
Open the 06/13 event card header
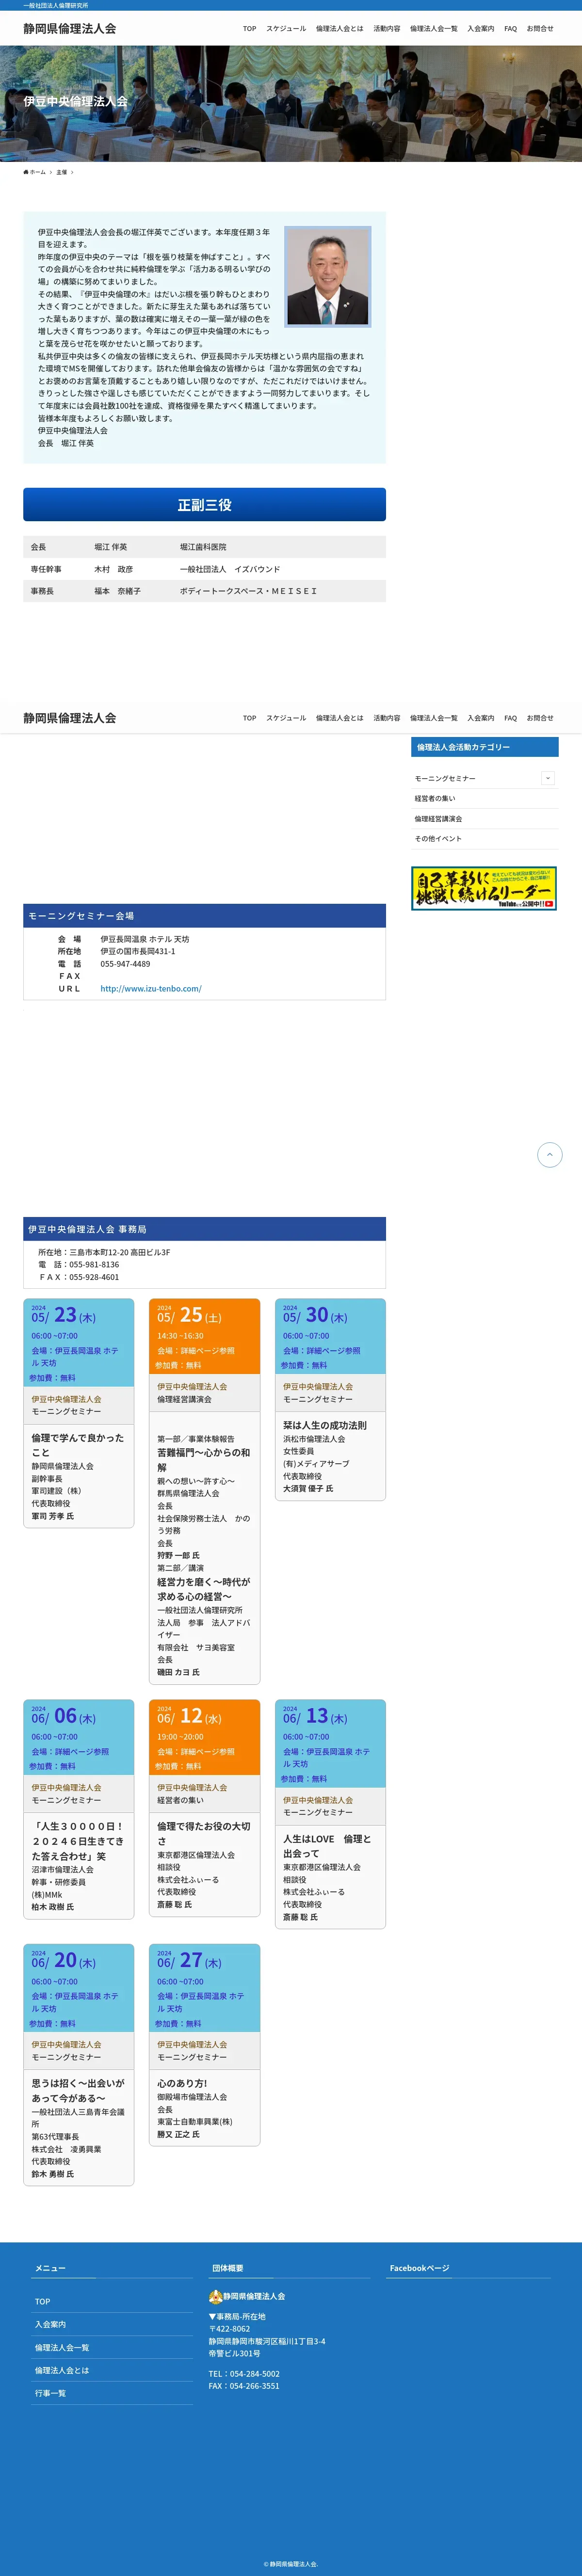tap(330, 1743)
